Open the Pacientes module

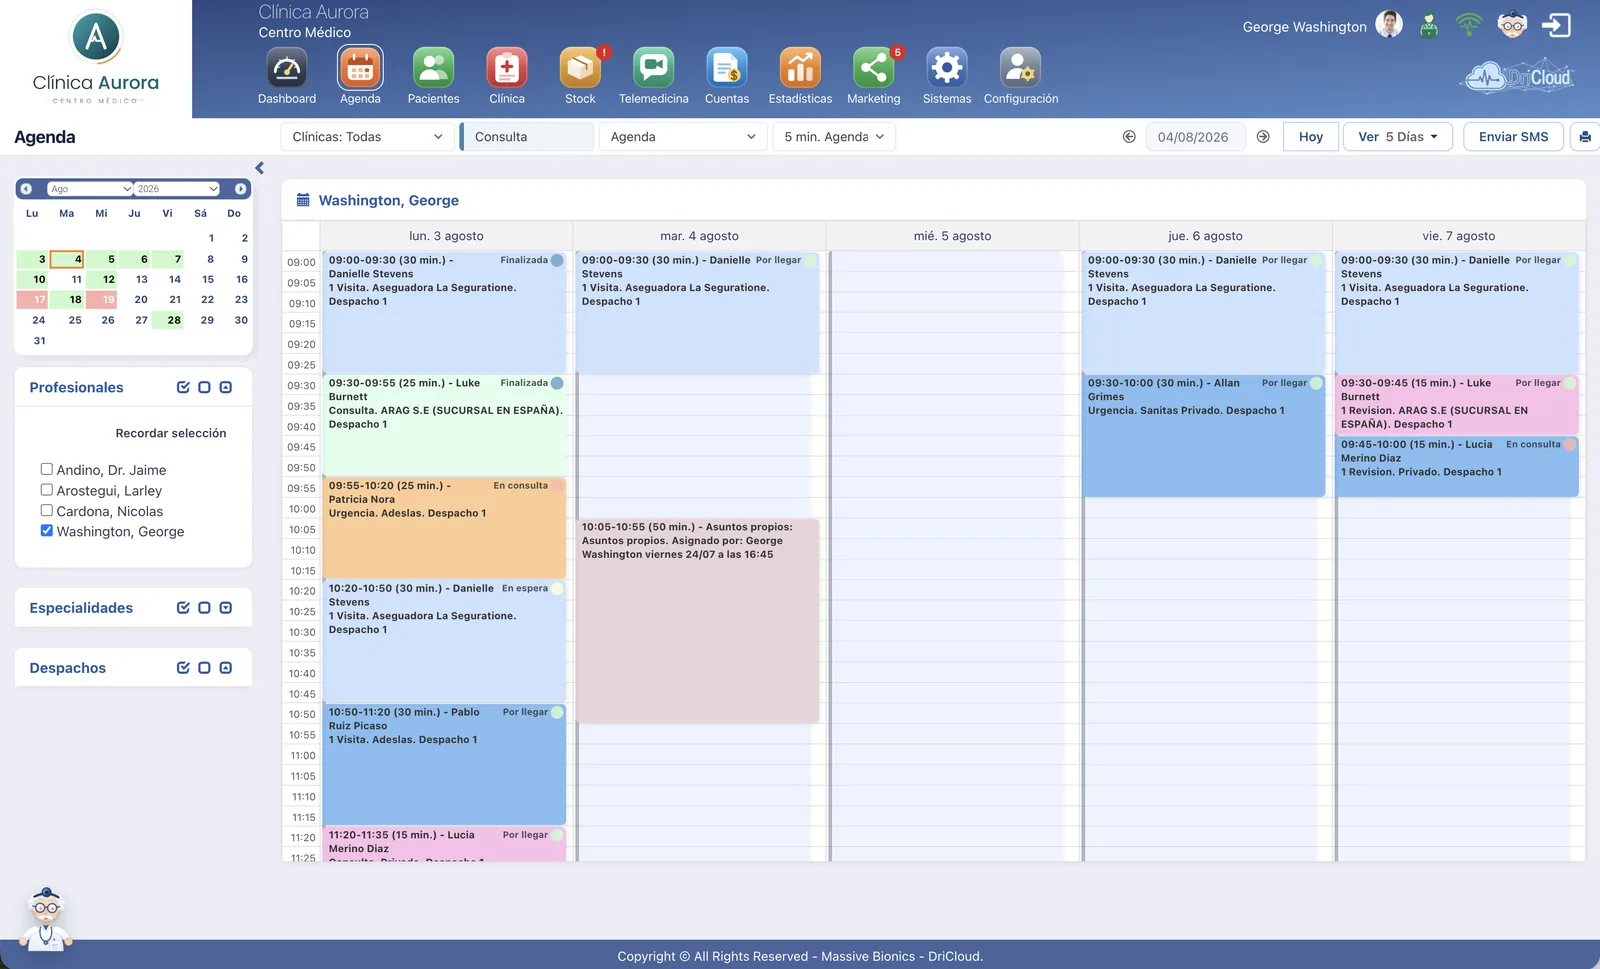tap(433, 76)
